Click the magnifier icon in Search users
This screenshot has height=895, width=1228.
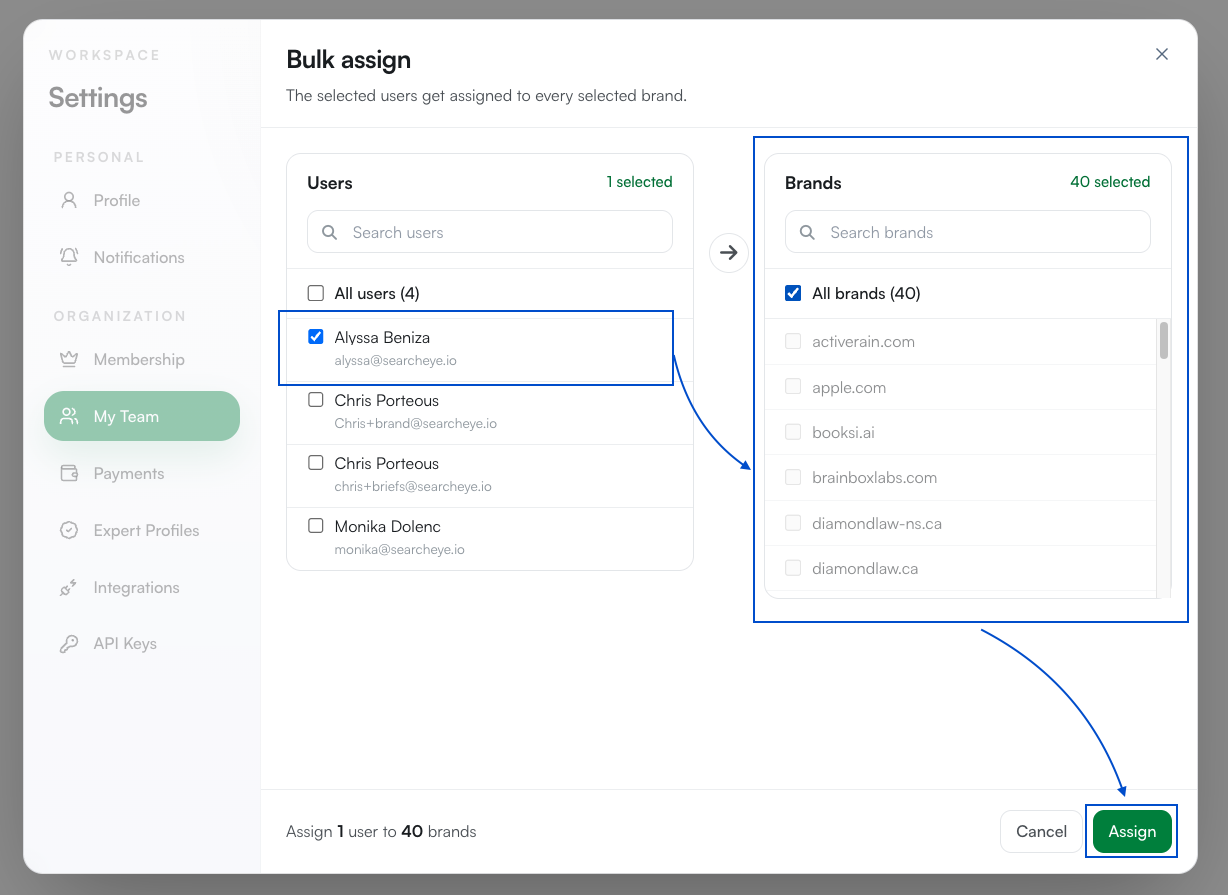330,232
